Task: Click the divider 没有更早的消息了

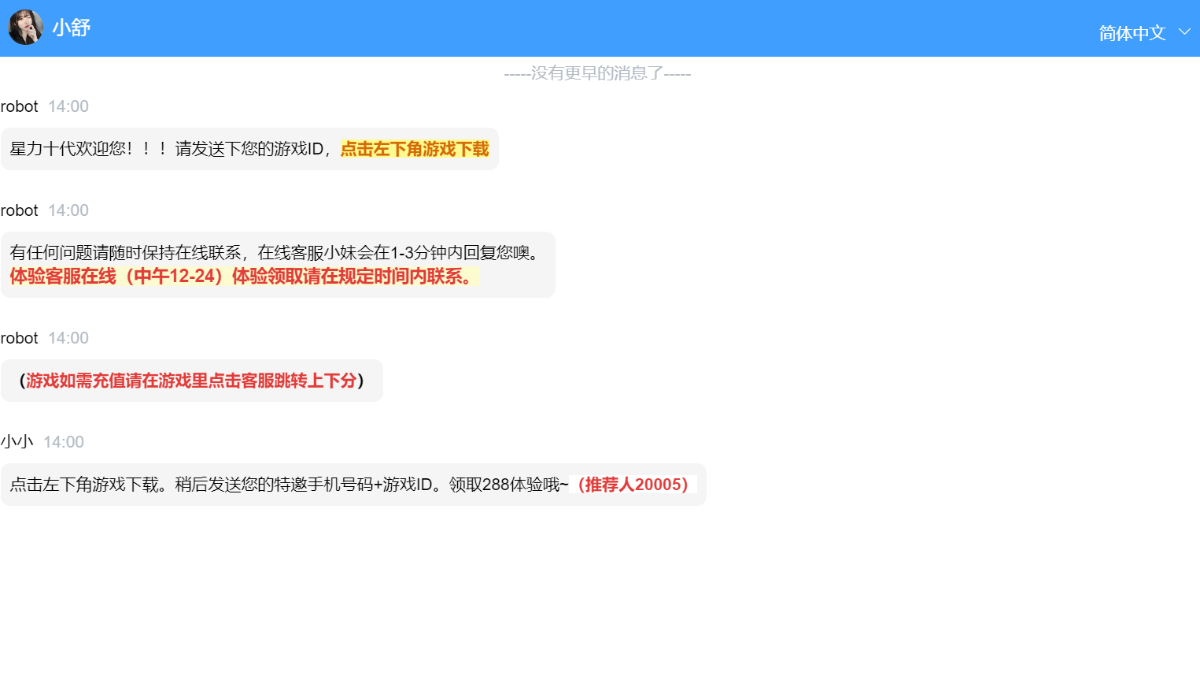Action: [598, 73]
